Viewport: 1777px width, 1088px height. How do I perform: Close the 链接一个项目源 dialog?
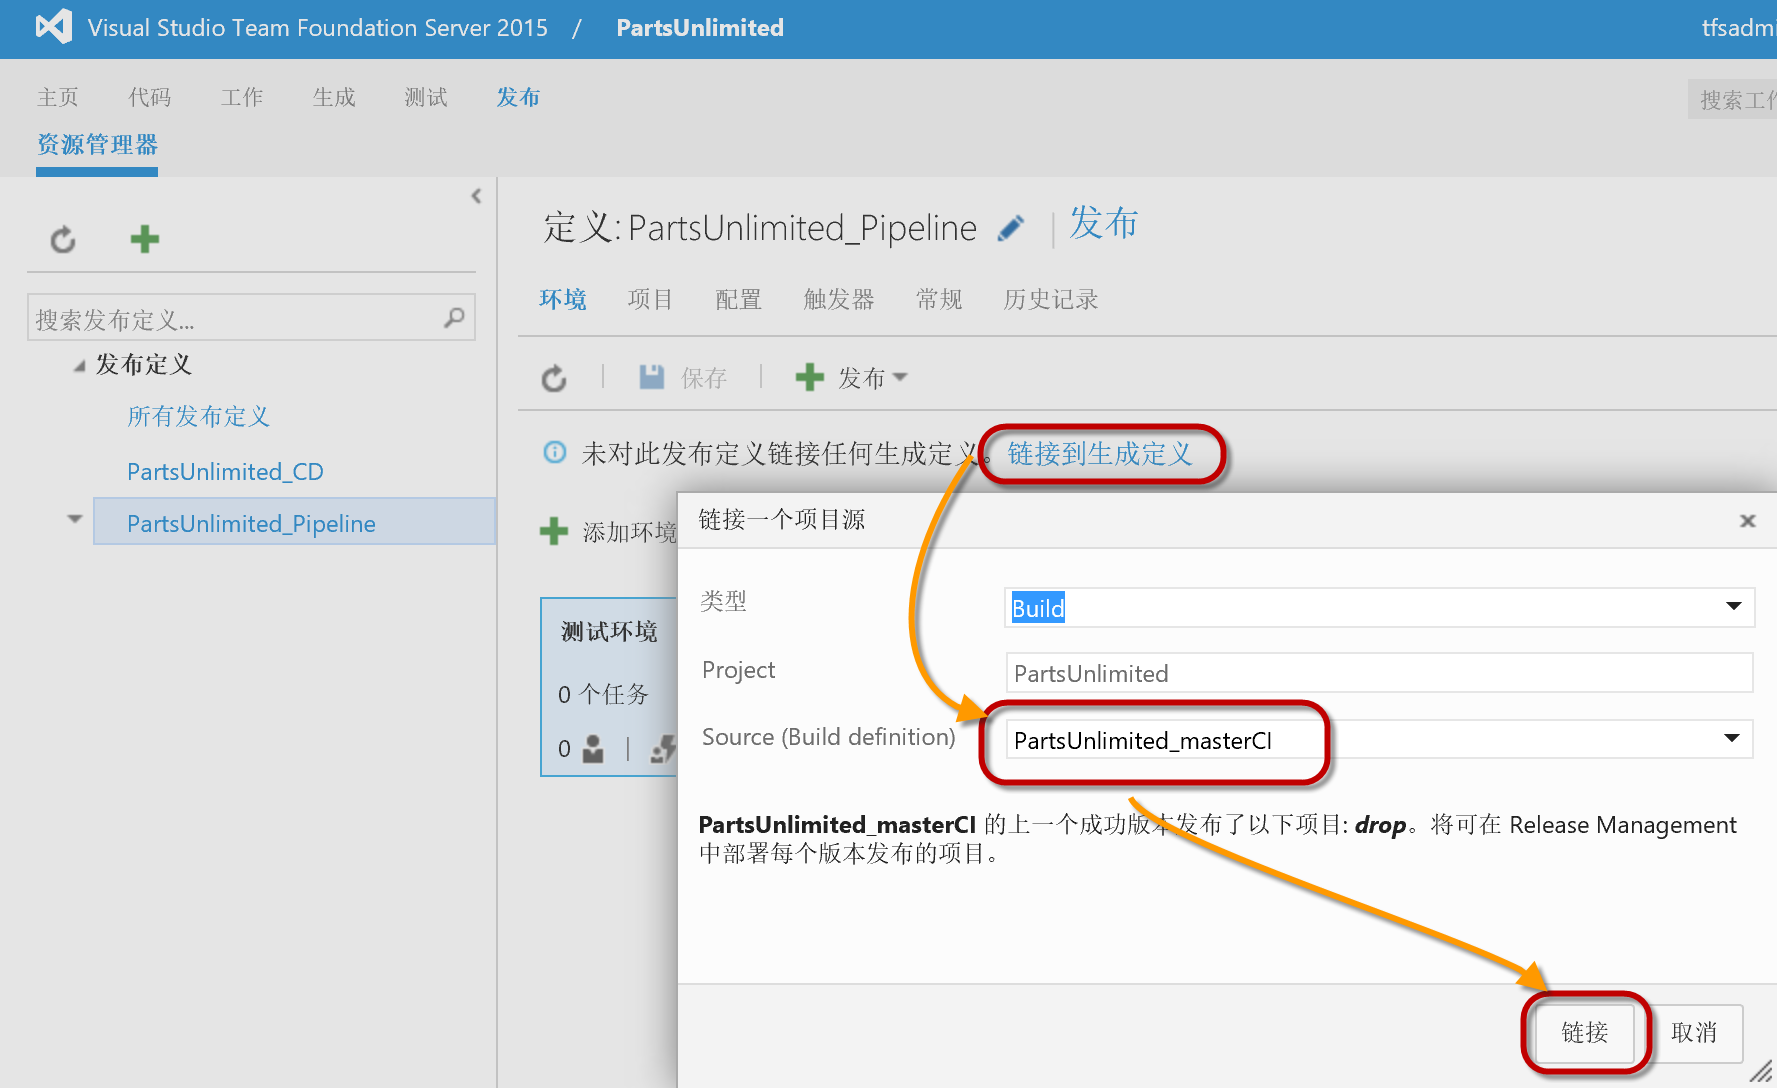coord(1748,520)
